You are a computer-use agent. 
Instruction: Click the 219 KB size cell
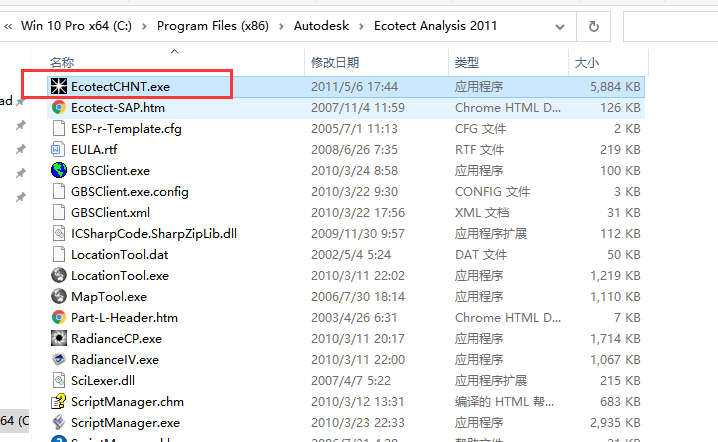tap(620, 150)
